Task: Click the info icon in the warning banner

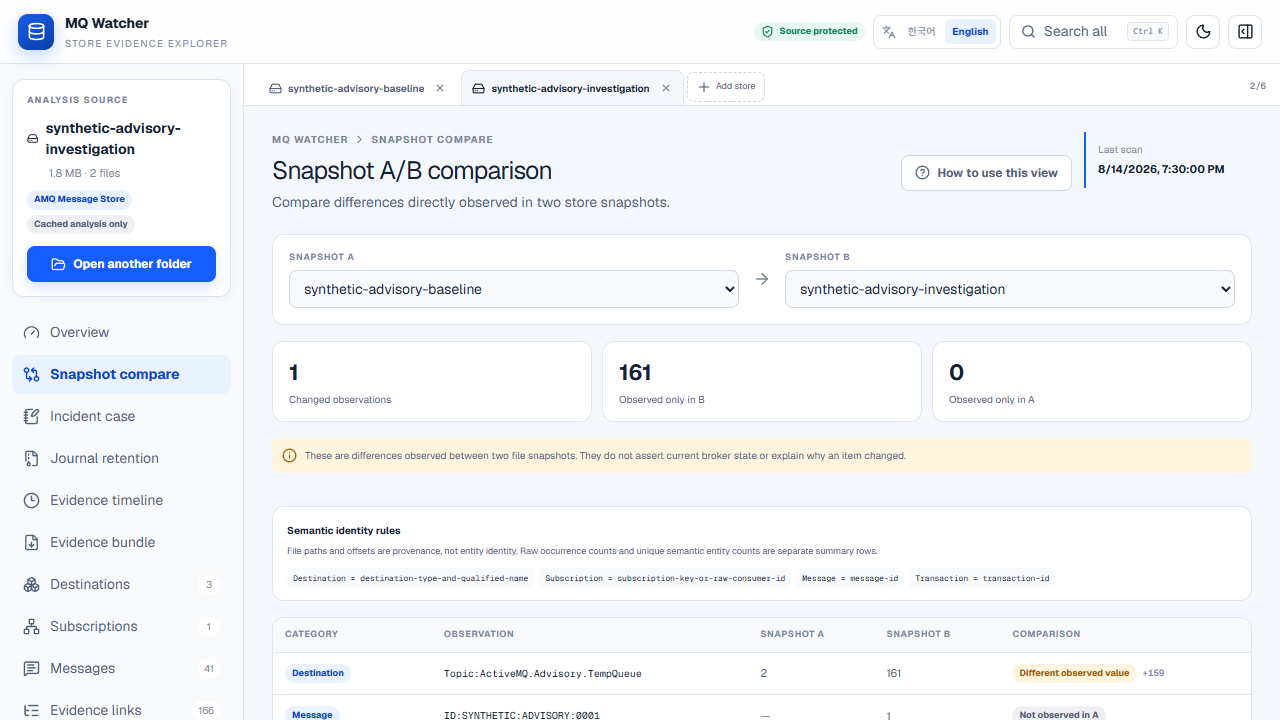Action: click(x=289, y=455)
